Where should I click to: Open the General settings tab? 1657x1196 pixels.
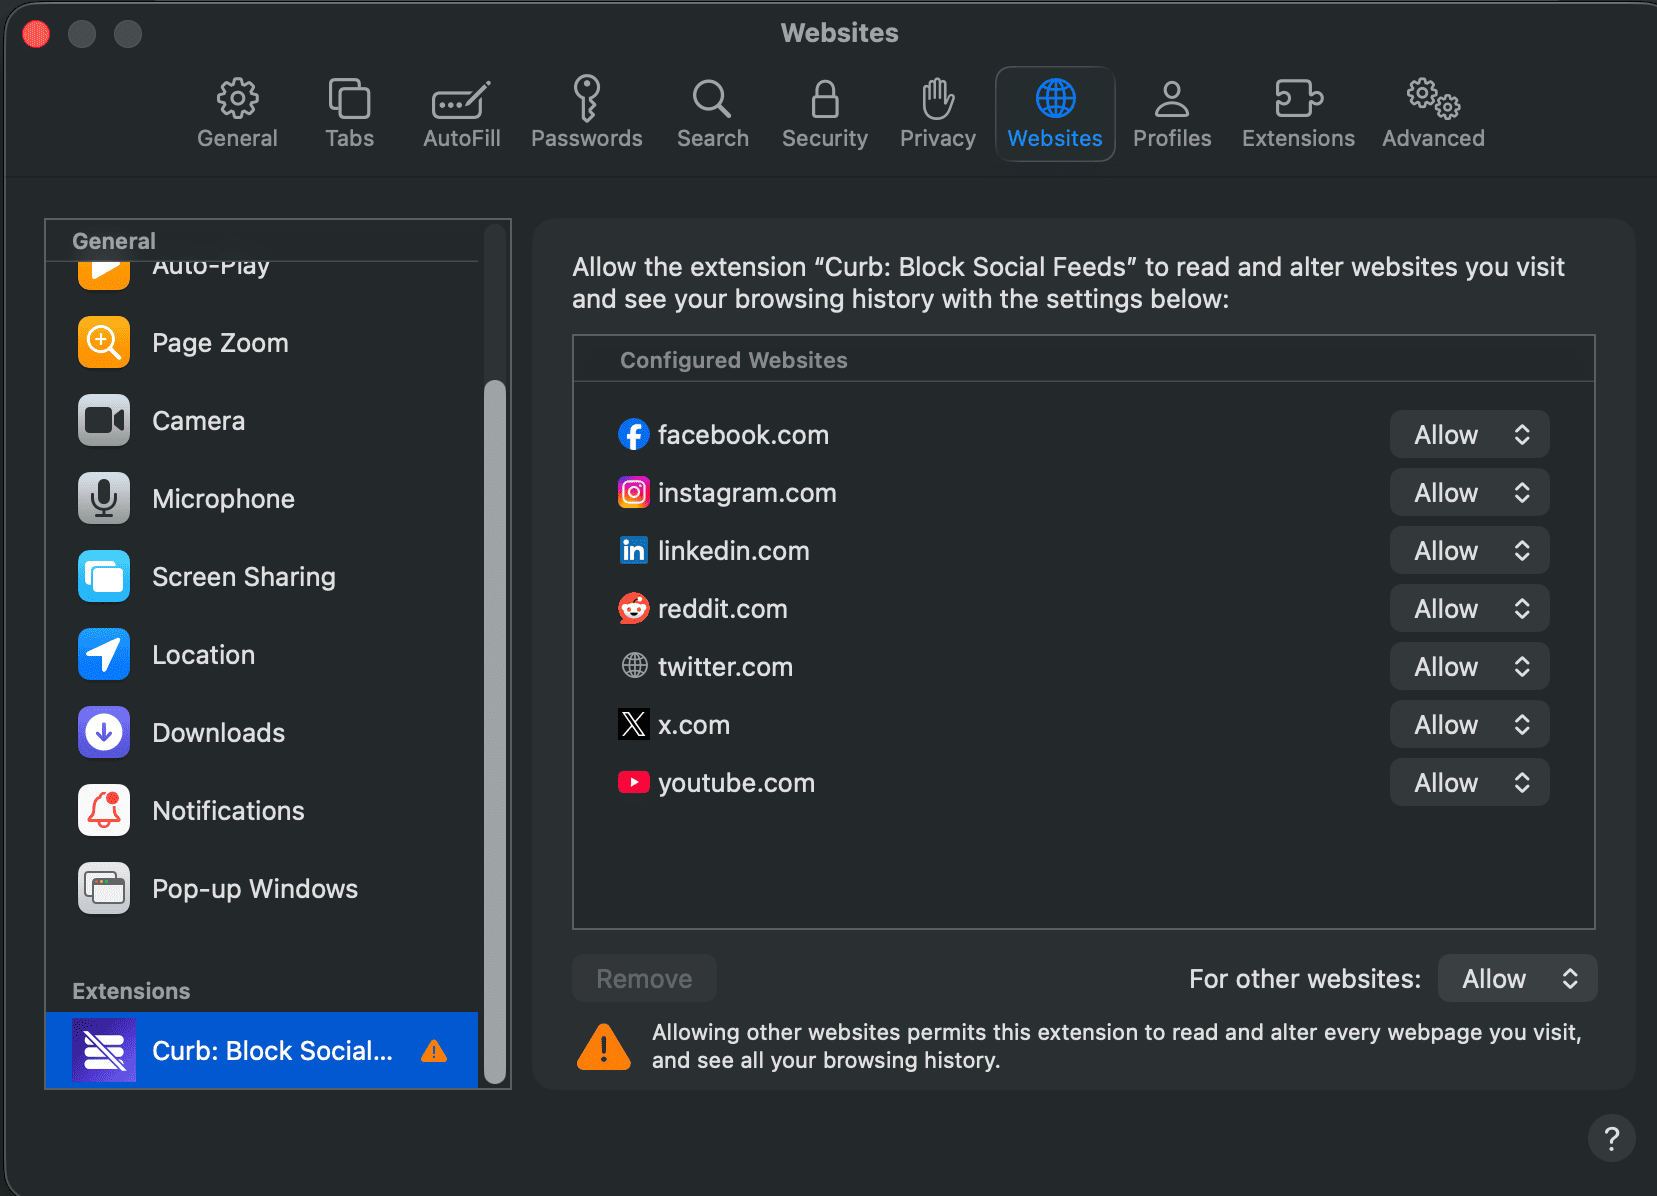(x=237, y=114)
